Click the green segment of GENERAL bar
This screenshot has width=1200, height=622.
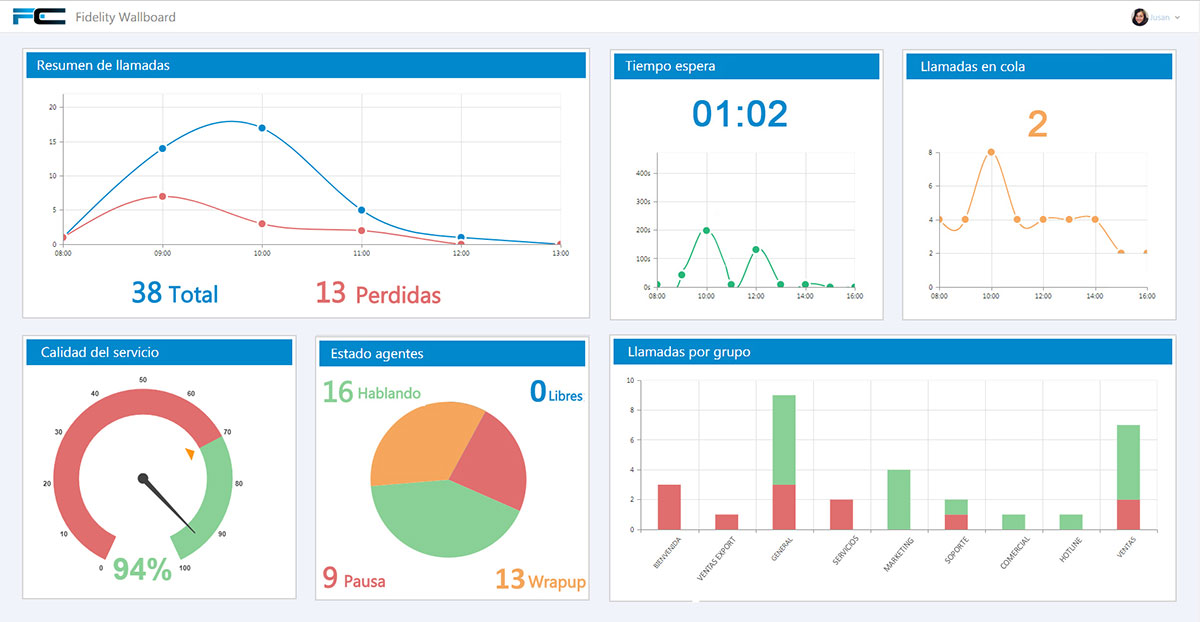click(x=784, y=440)
